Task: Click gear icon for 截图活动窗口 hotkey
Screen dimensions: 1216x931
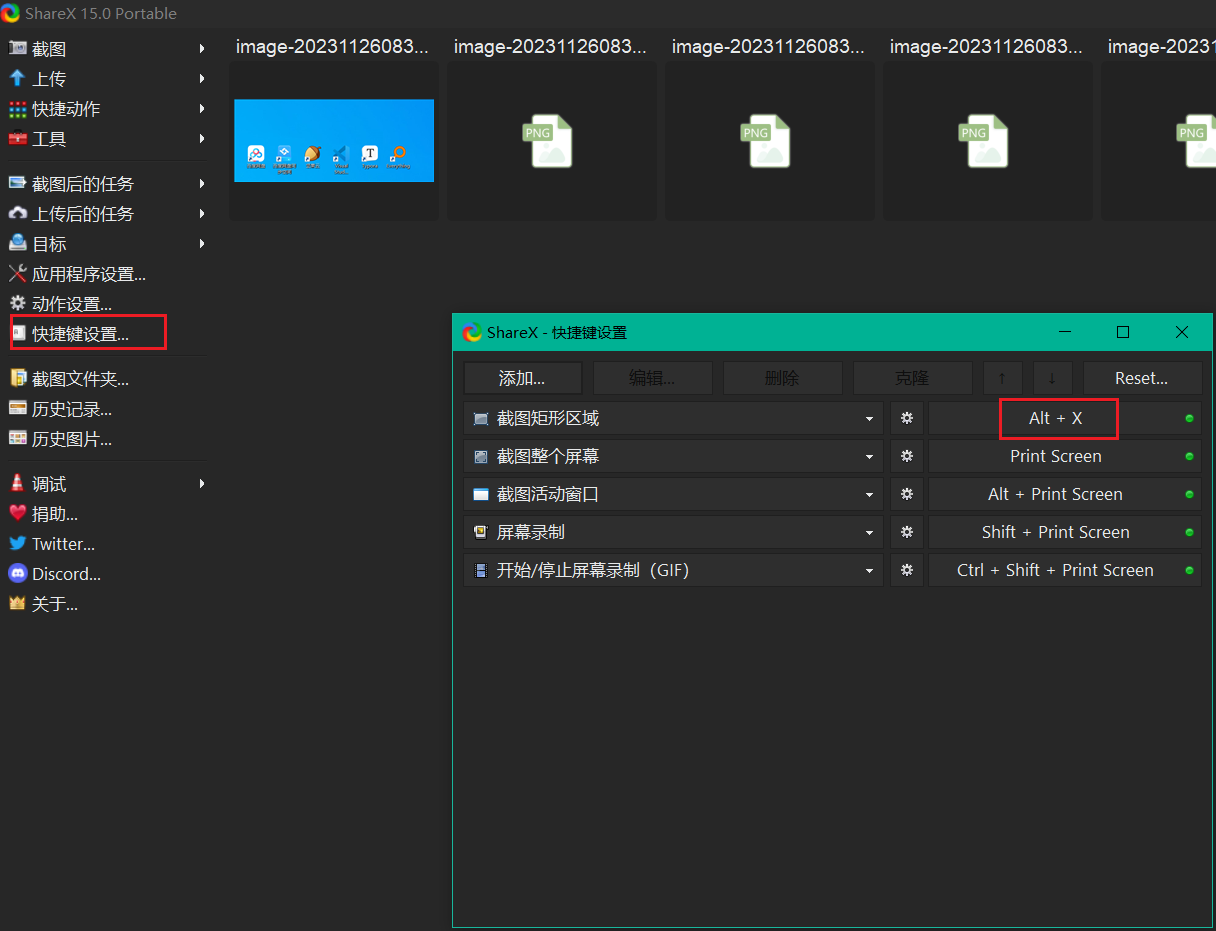Action: (907, 494)
